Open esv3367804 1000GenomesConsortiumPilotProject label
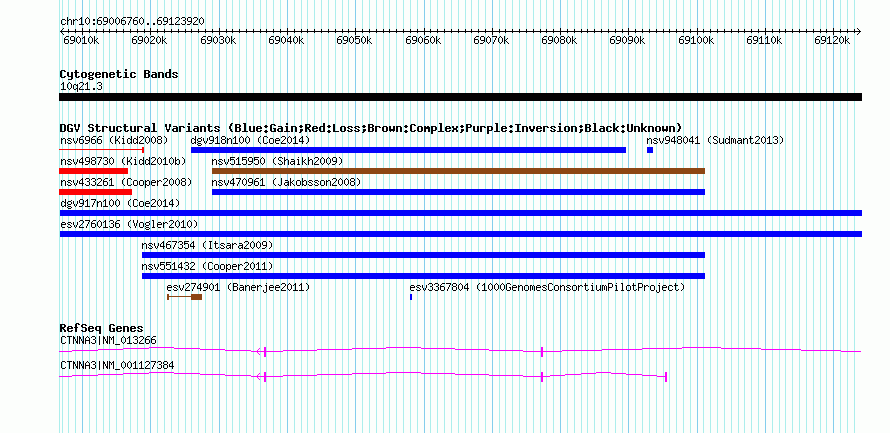890x433 pixels. [547, 288]
